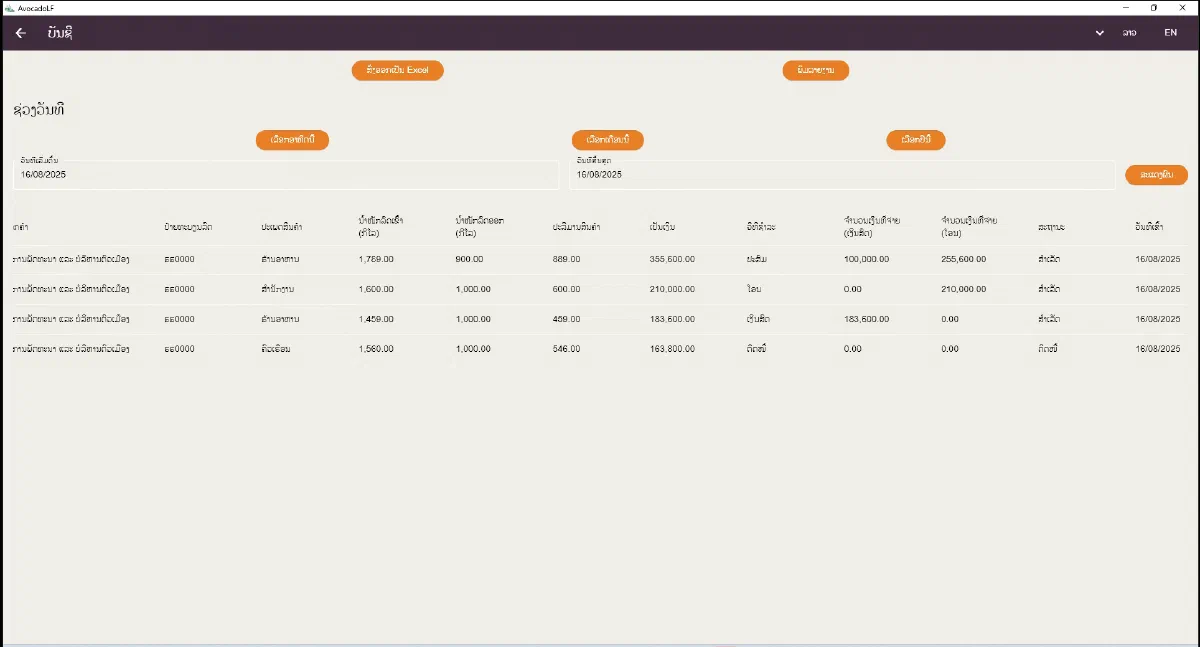Click the 1,000.00 cell in the 1,560.00 row
Screen dimensions: 1200x647
(x=473, y=349)
